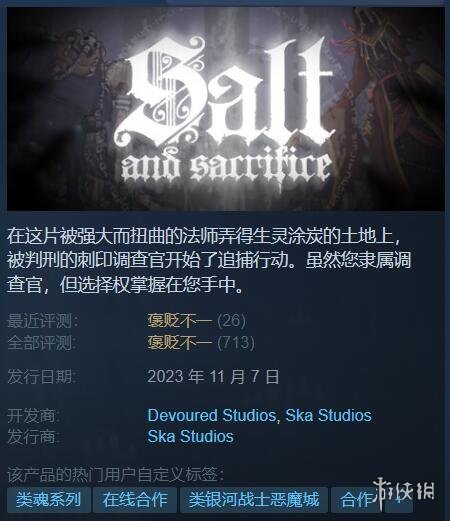Click the add-tag plus button after the tags
This screenshot has height=521, width=450.
[399, 500]
